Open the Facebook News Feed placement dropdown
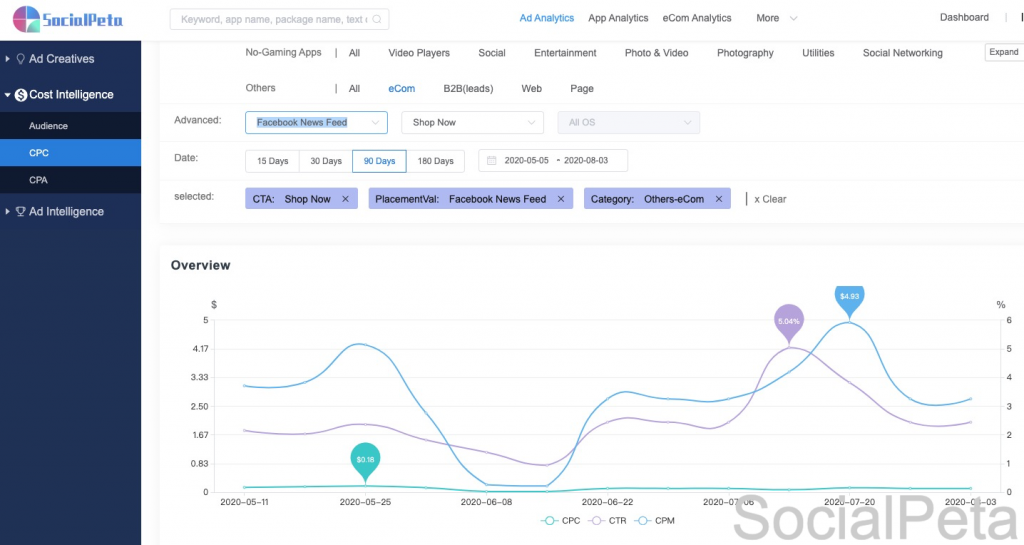Screen dimensions: 1024x545 click(317, 123)
